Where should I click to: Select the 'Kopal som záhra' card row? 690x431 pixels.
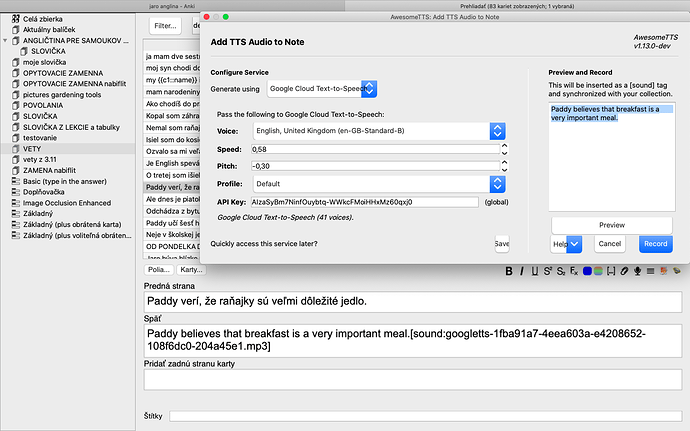point(172,116)
